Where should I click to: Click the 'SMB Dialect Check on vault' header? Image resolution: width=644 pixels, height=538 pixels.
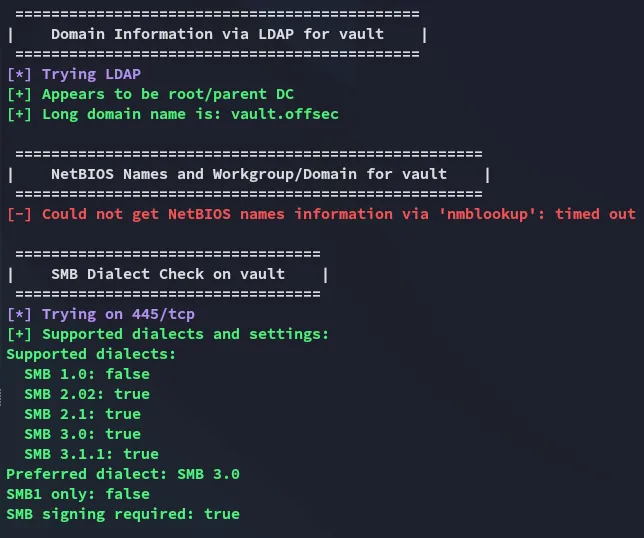168,274
